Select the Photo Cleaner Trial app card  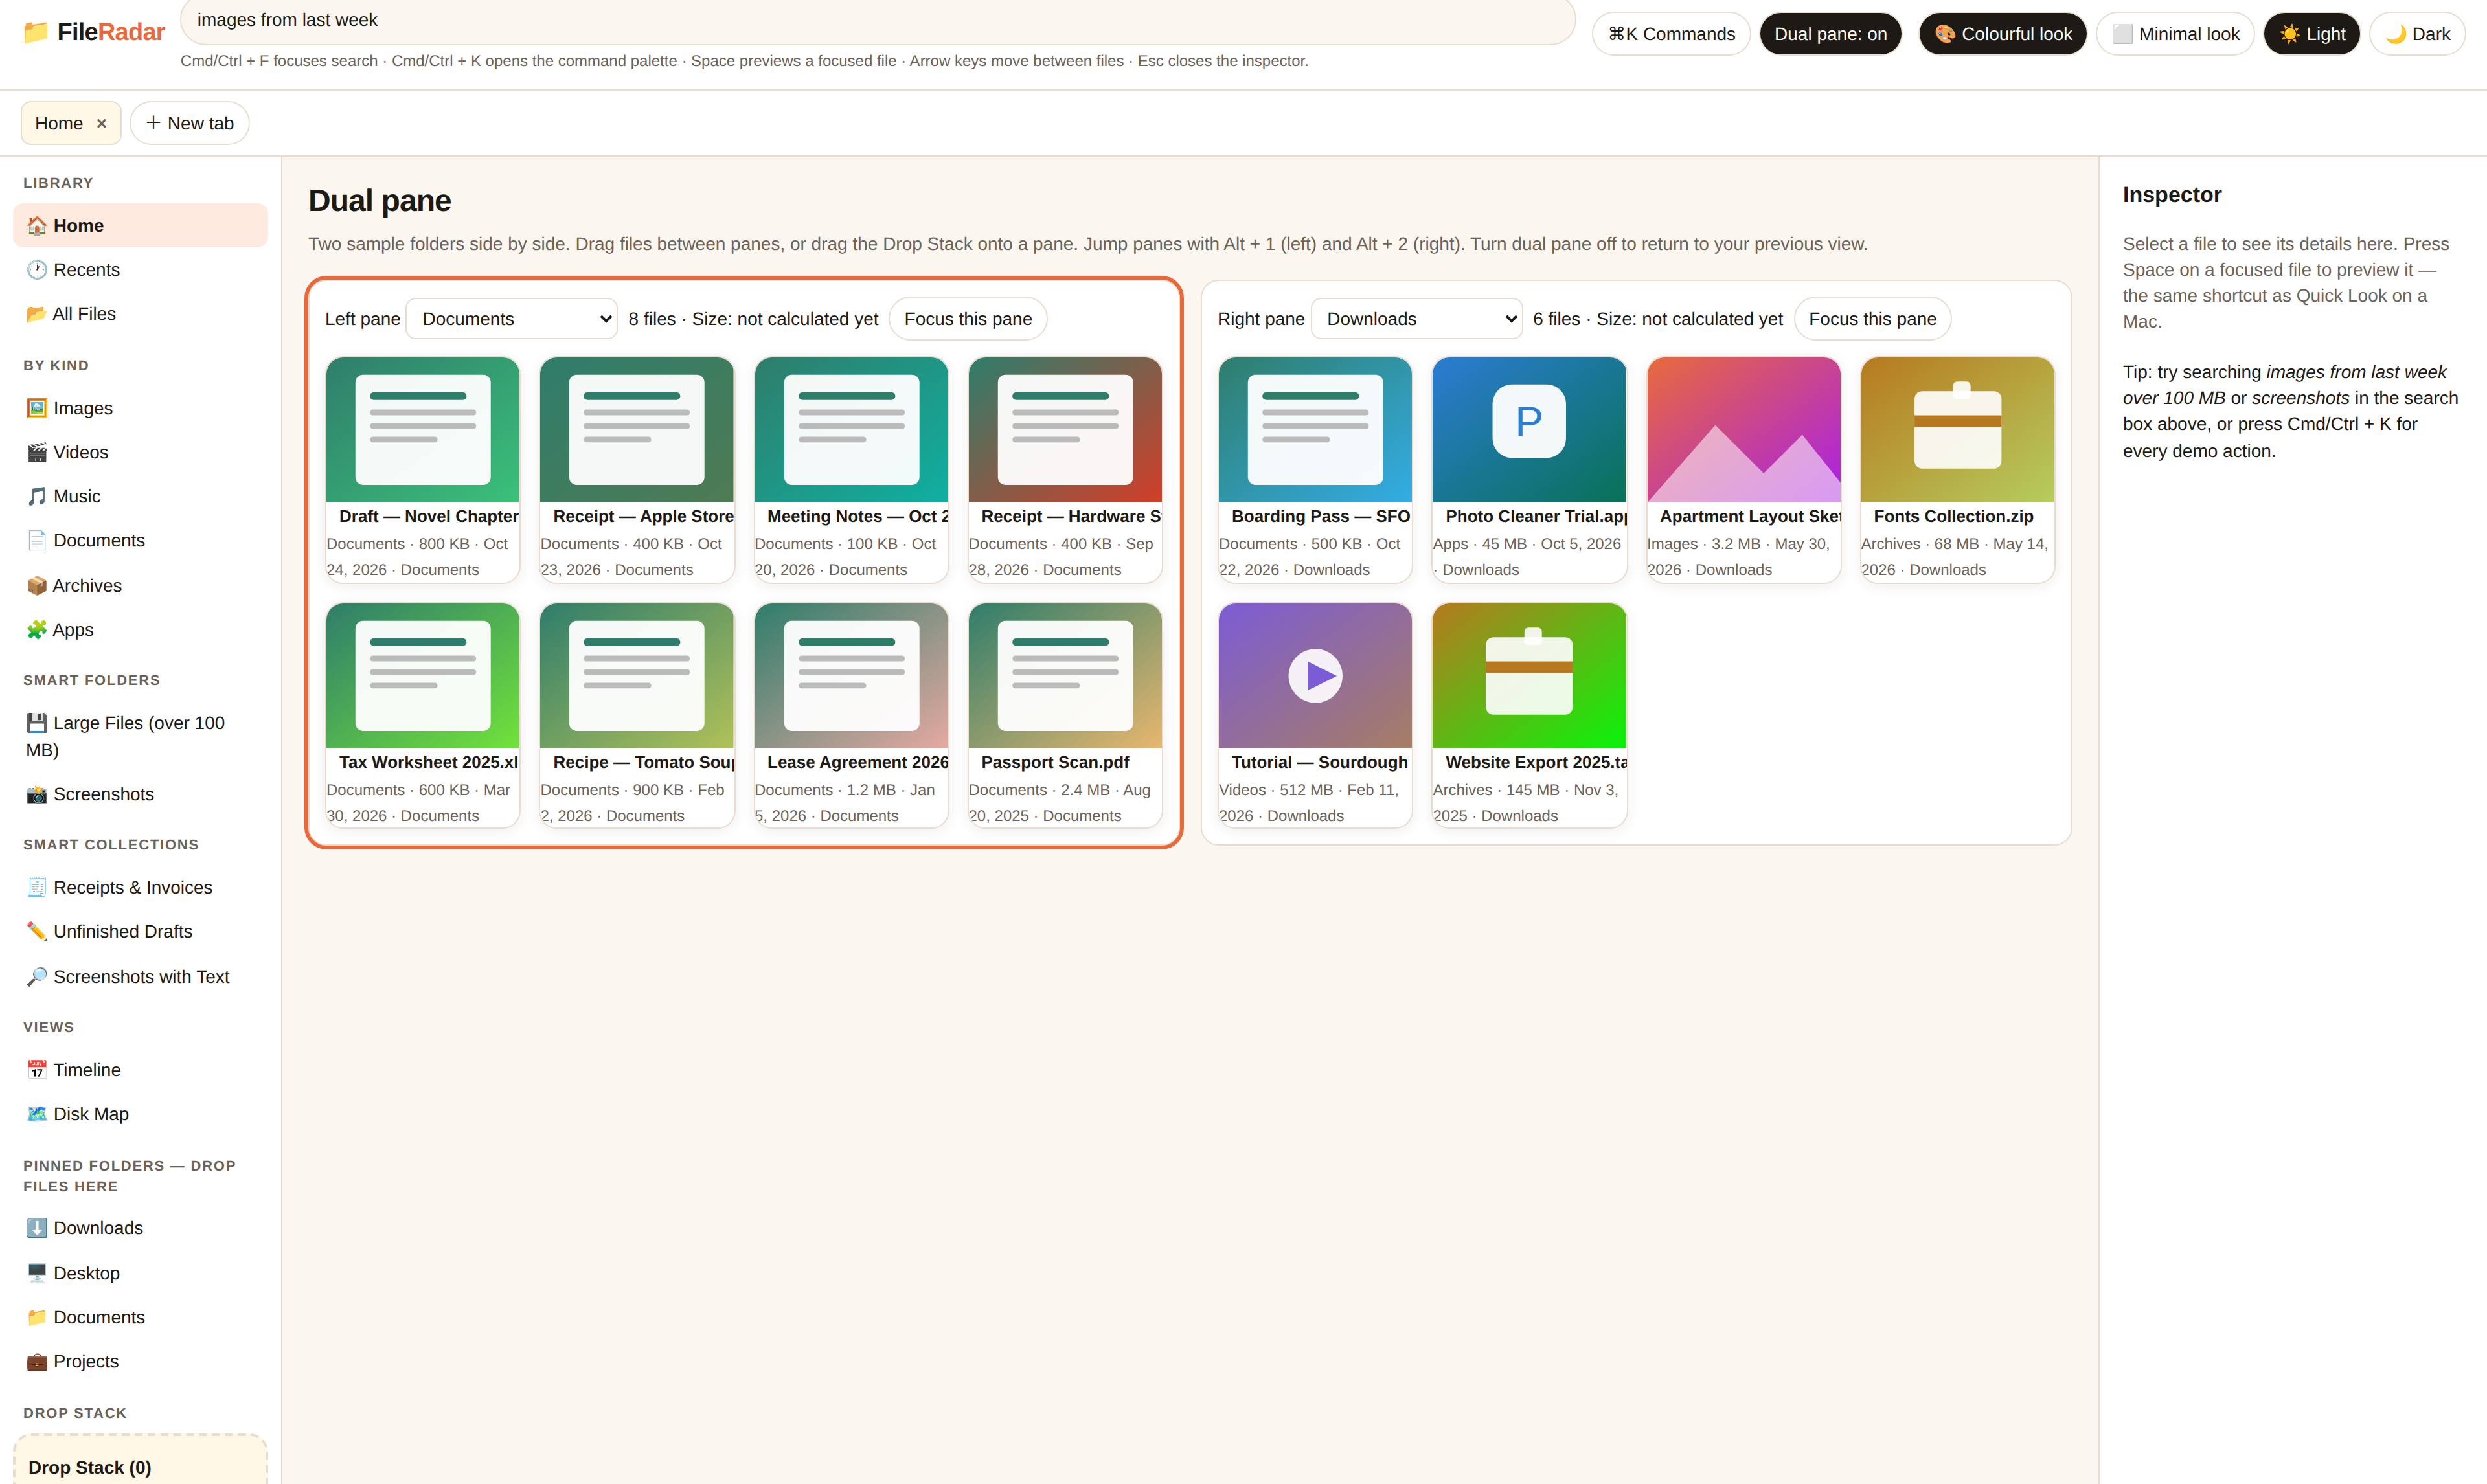coord(1529,469)
